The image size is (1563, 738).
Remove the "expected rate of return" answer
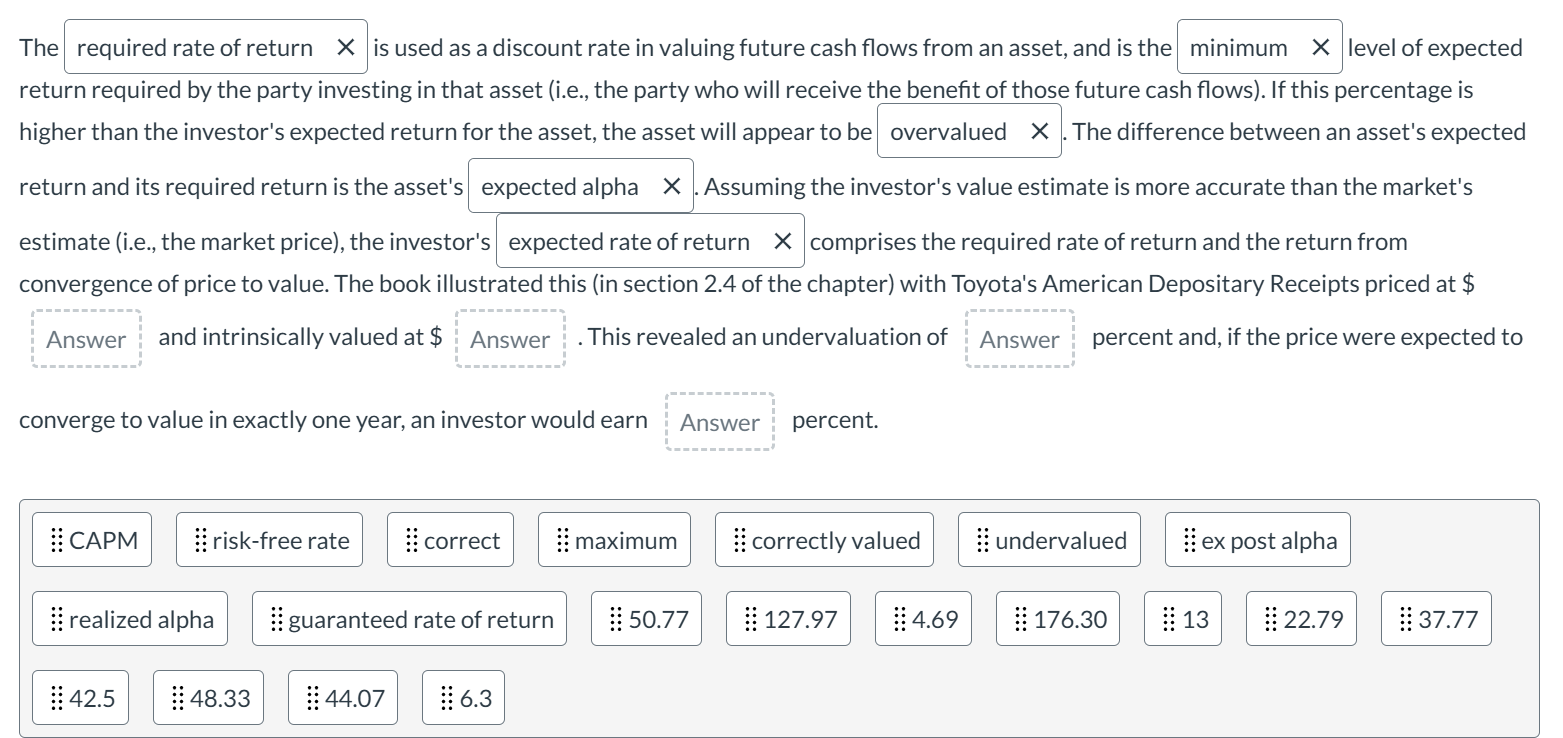783,240
